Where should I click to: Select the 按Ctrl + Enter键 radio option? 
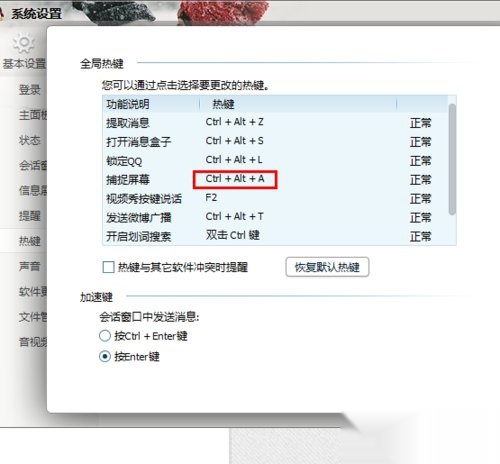point(105,336)
